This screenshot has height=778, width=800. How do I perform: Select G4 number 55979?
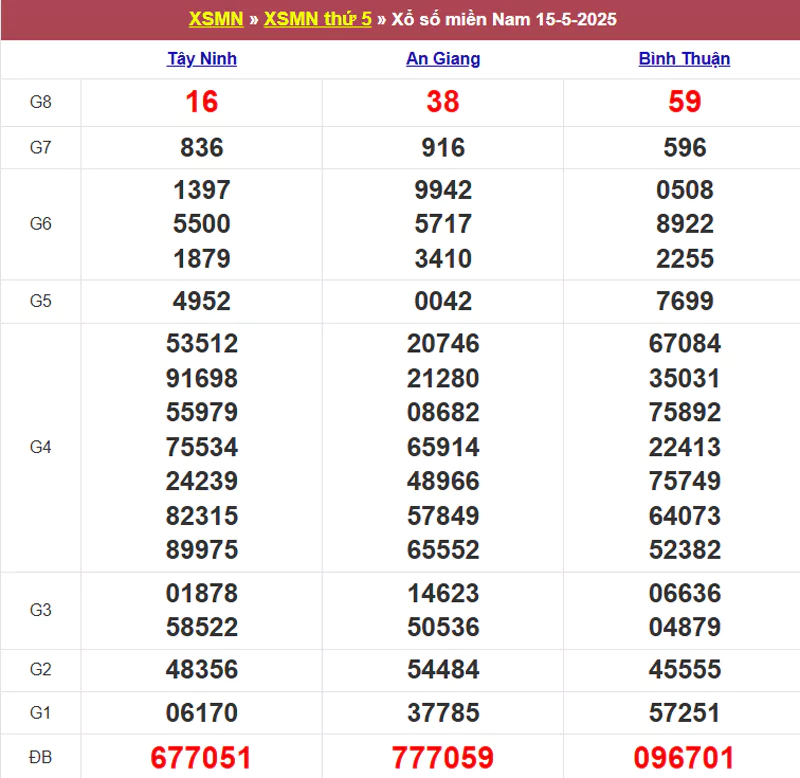pyautogui.click(x=202, y=412)
